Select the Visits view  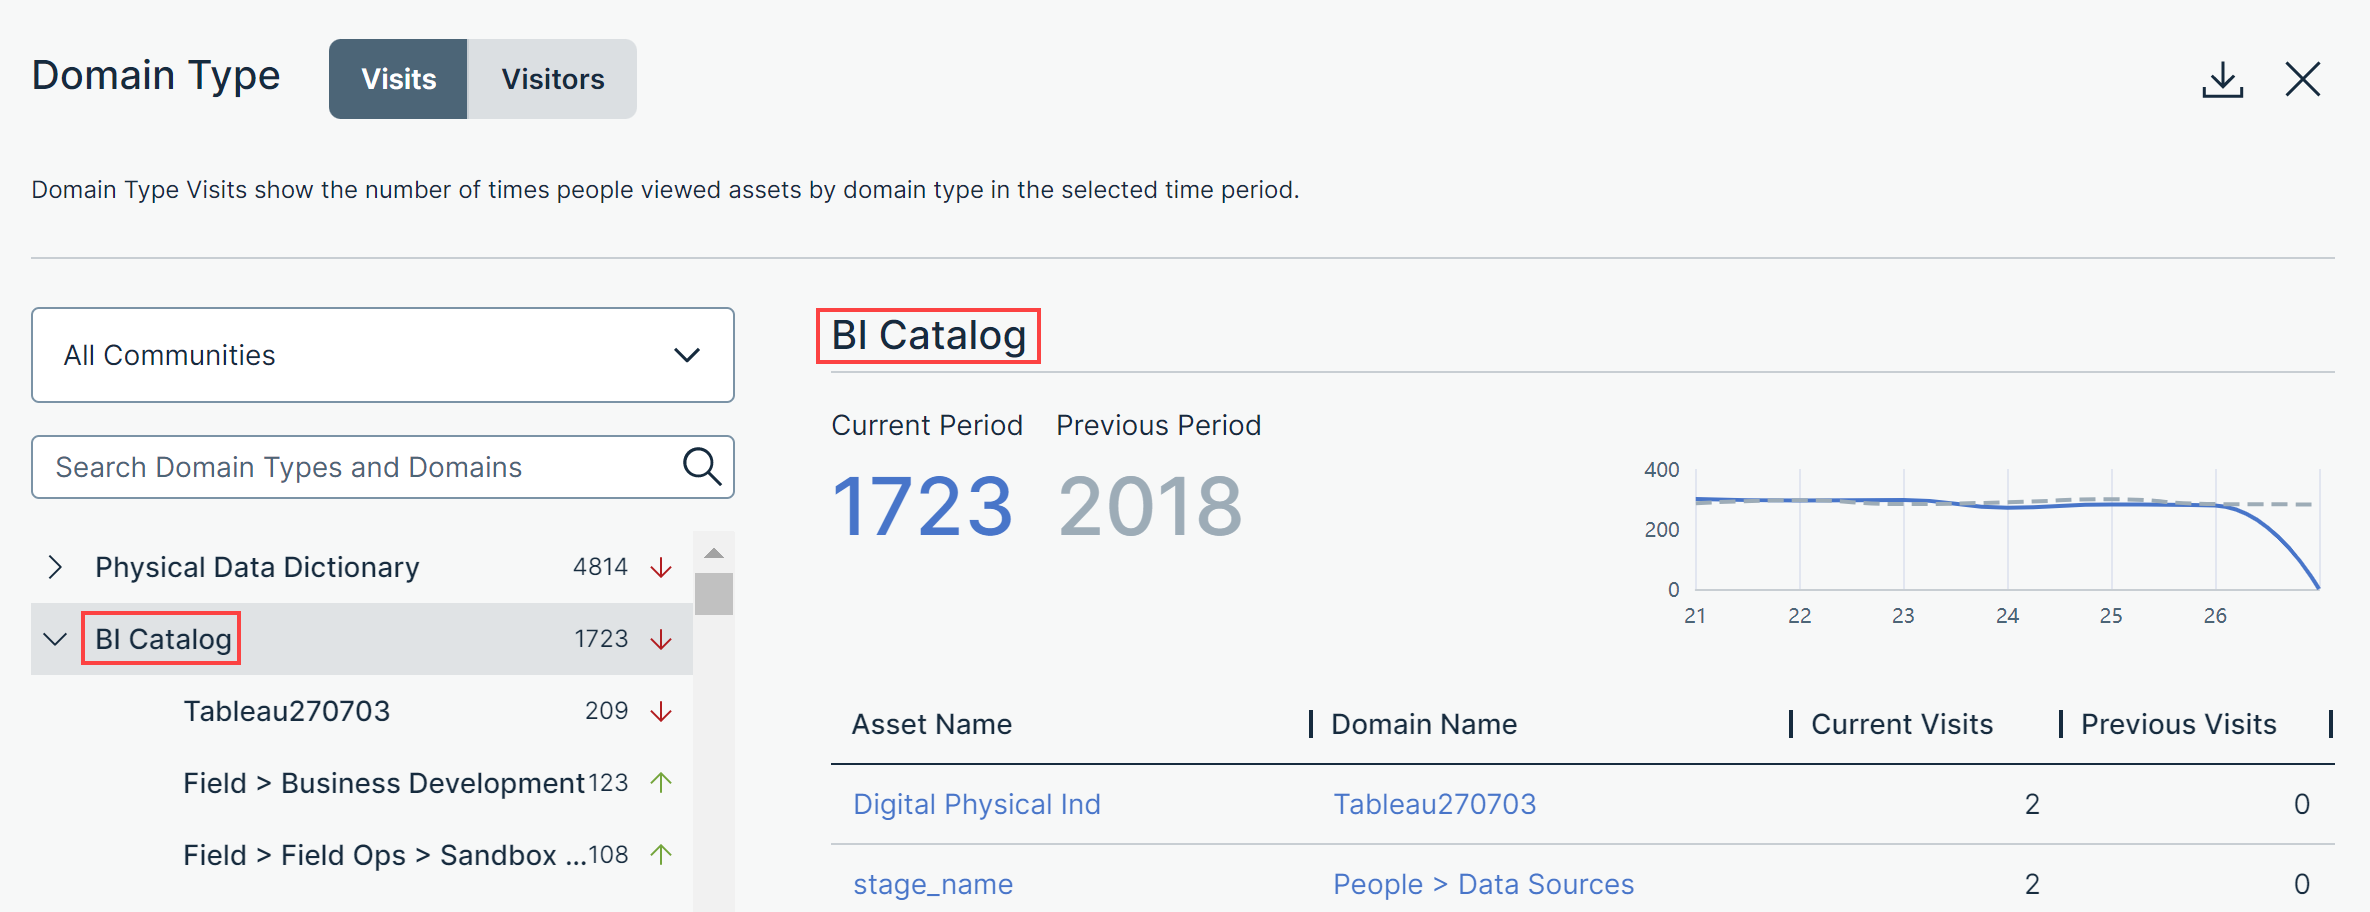click(397, 79)
